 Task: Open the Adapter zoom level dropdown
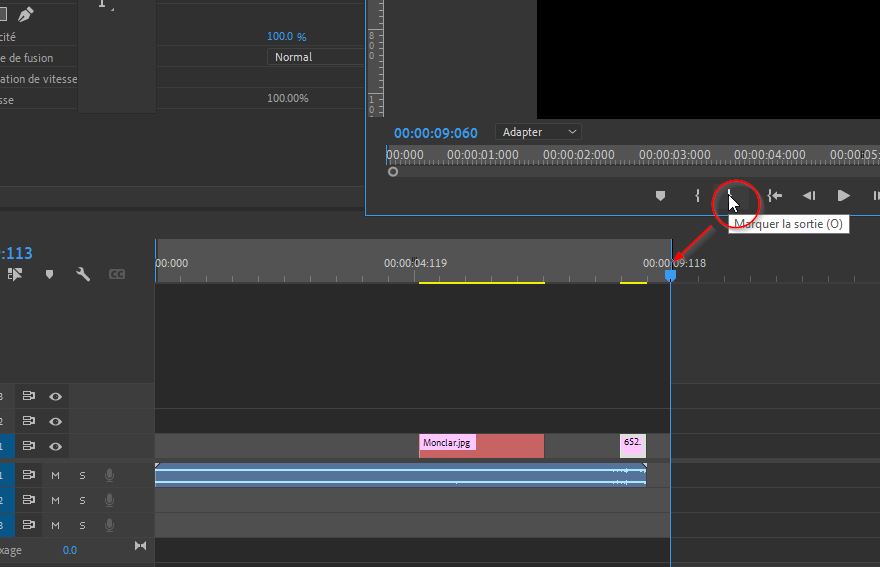[538, 132]
